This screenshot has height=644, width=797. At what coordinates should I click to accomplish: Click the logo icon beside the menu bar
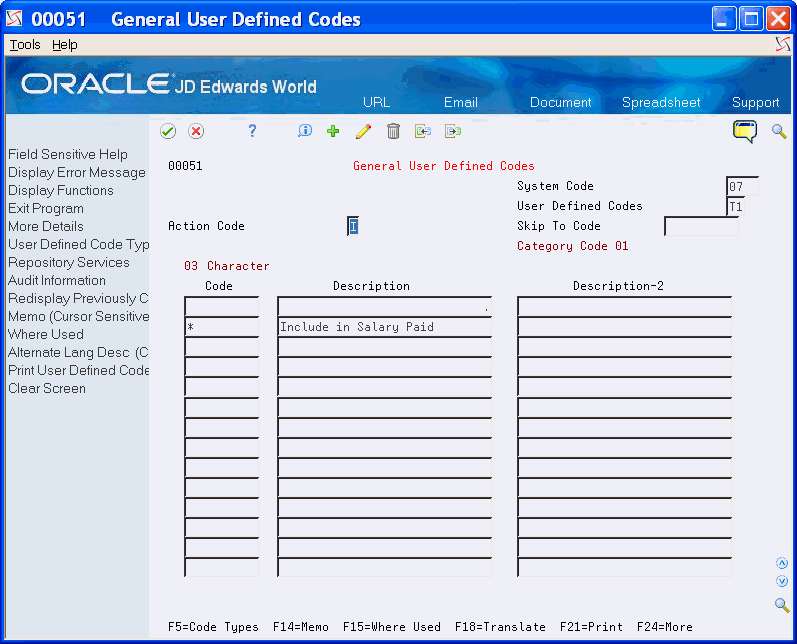tap(783, 45)
